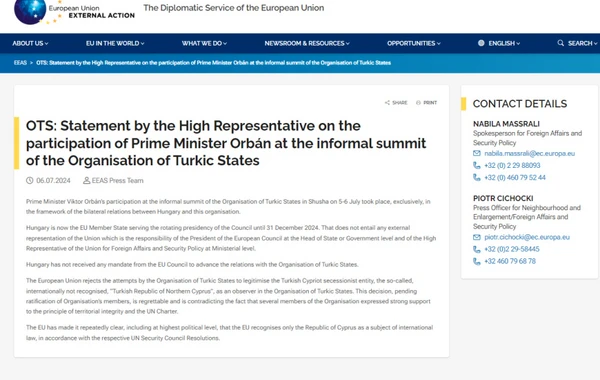Email piotr.cichocki@ec.europa.eu
600x380 pixels.
tap(527, 237)
